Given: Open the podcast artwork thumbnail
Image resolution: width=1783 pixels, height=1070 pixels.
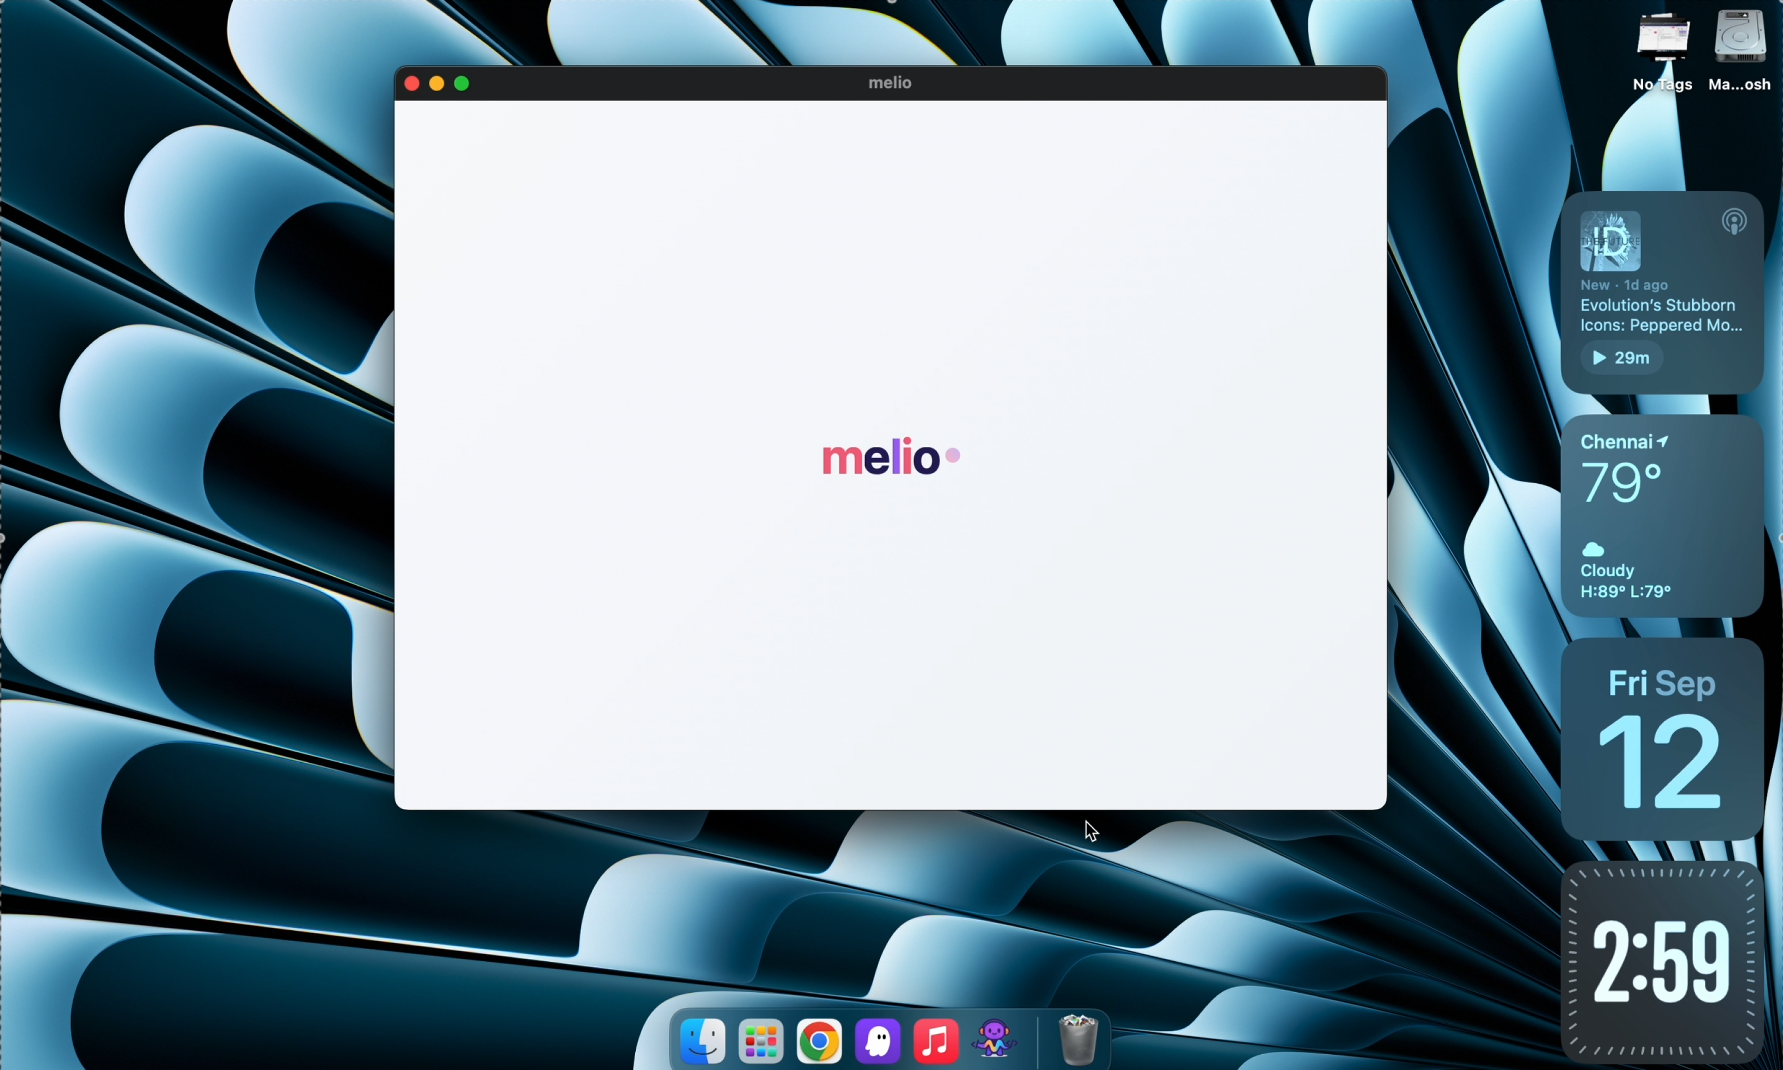Looking at the screenshot, I should click(x=1610, y=241).
